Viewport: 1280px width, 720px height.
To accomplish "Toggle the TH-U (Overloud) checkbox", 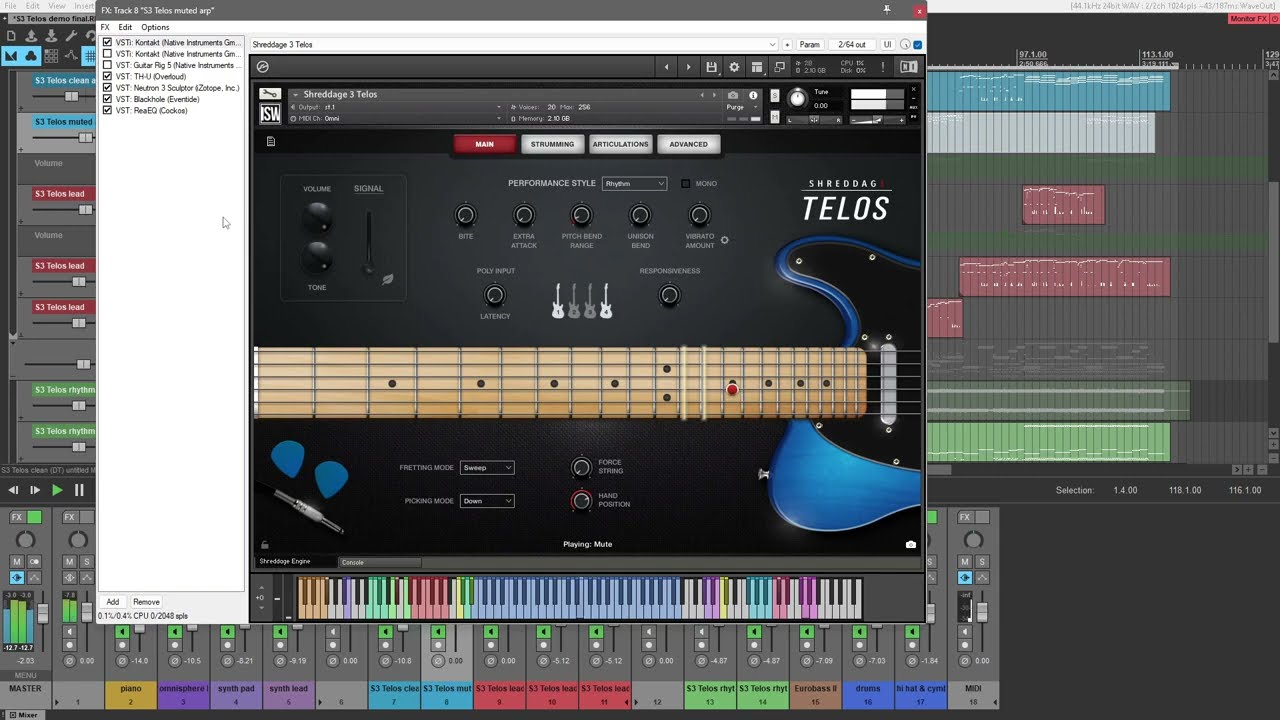I will (x=107, y=77).
